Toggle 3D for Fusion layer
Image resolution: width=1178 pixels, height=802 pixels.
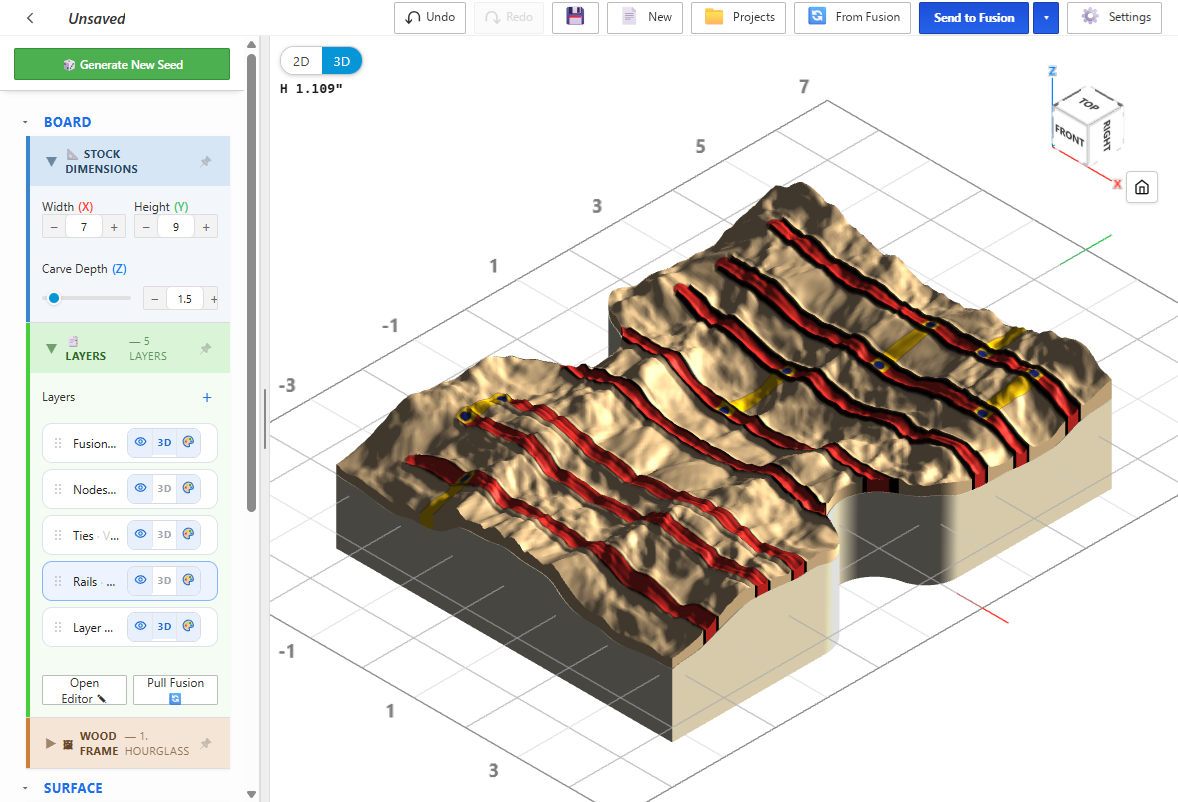click(165, 442)
